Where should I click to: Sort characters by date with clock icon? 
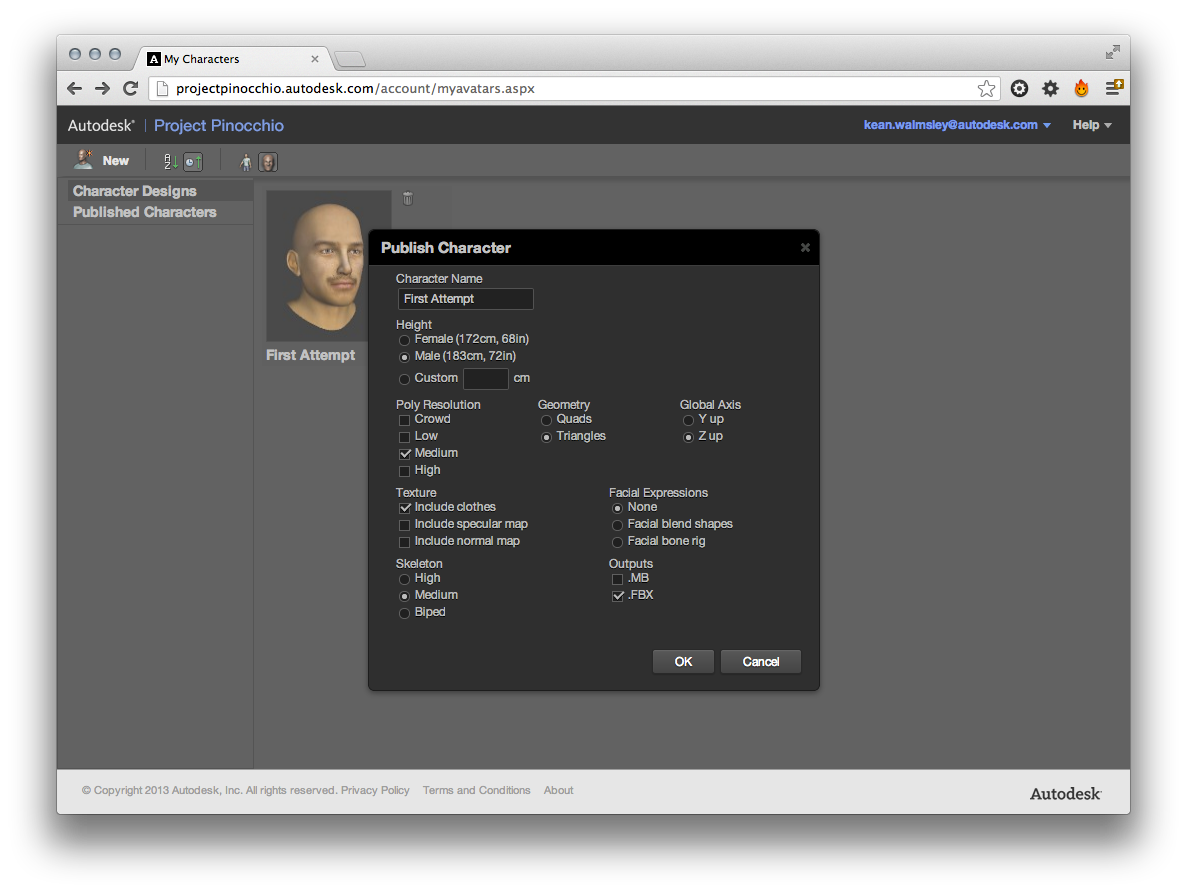coord(193,161)
